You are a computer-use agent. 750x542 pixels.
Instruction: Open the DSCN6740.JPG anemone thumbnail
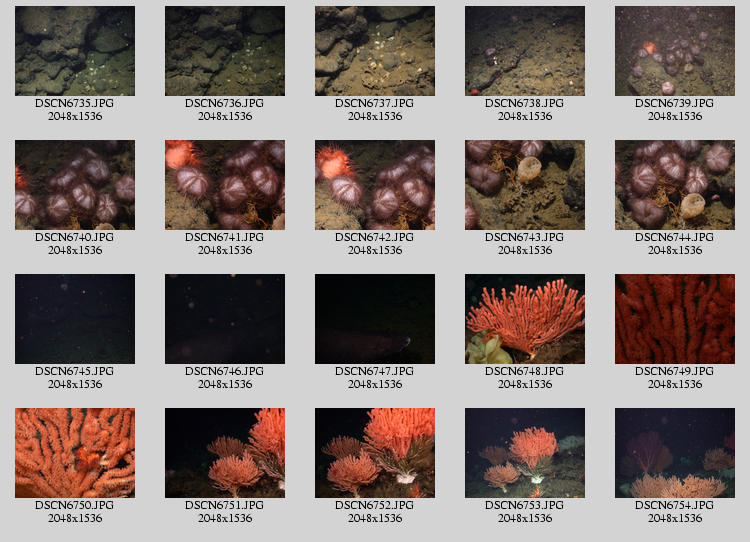tap(75, 185)
